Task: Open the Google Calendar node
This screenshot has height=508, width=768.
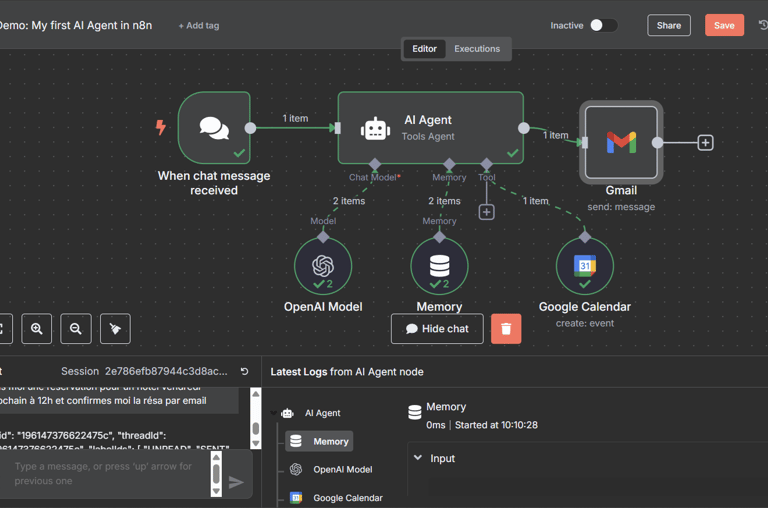Action: coord(585,266)
